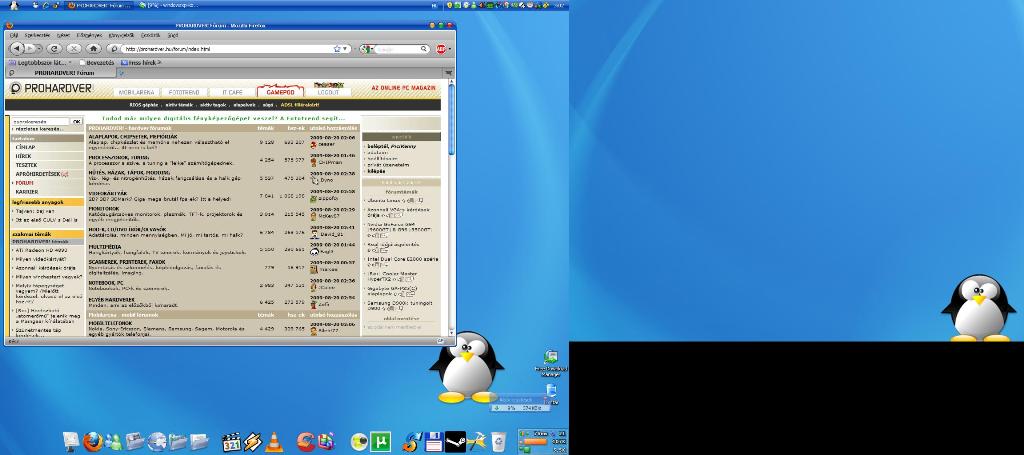Launch Firefox from the dock

point(92,441)
